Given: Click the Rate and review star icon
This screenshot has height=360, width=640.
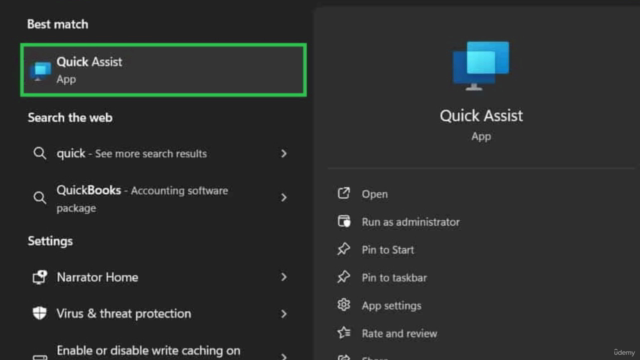Looking at the screenshot, I should (344, 333).
